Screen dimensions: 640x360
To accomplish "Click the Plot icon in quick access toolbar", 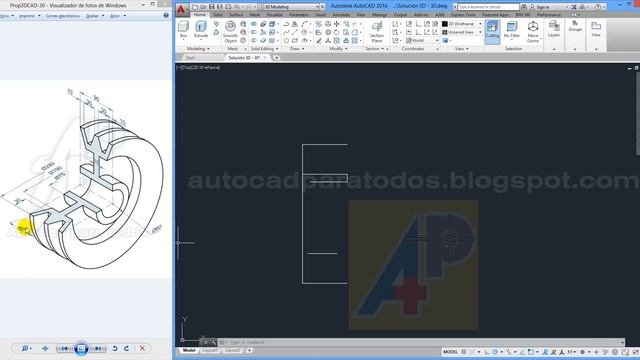I will pos(228,7).
